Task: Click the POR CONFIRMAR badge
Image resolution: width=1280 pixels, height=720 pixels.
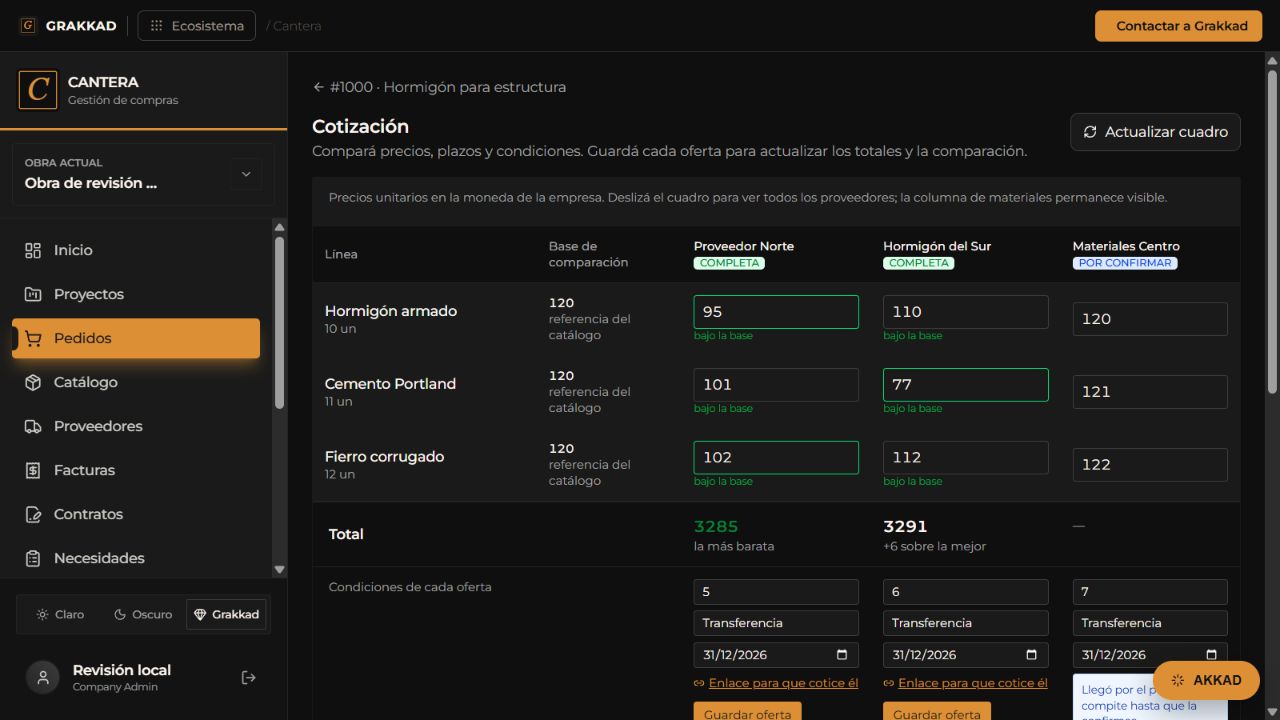Action: (1125, 263)
